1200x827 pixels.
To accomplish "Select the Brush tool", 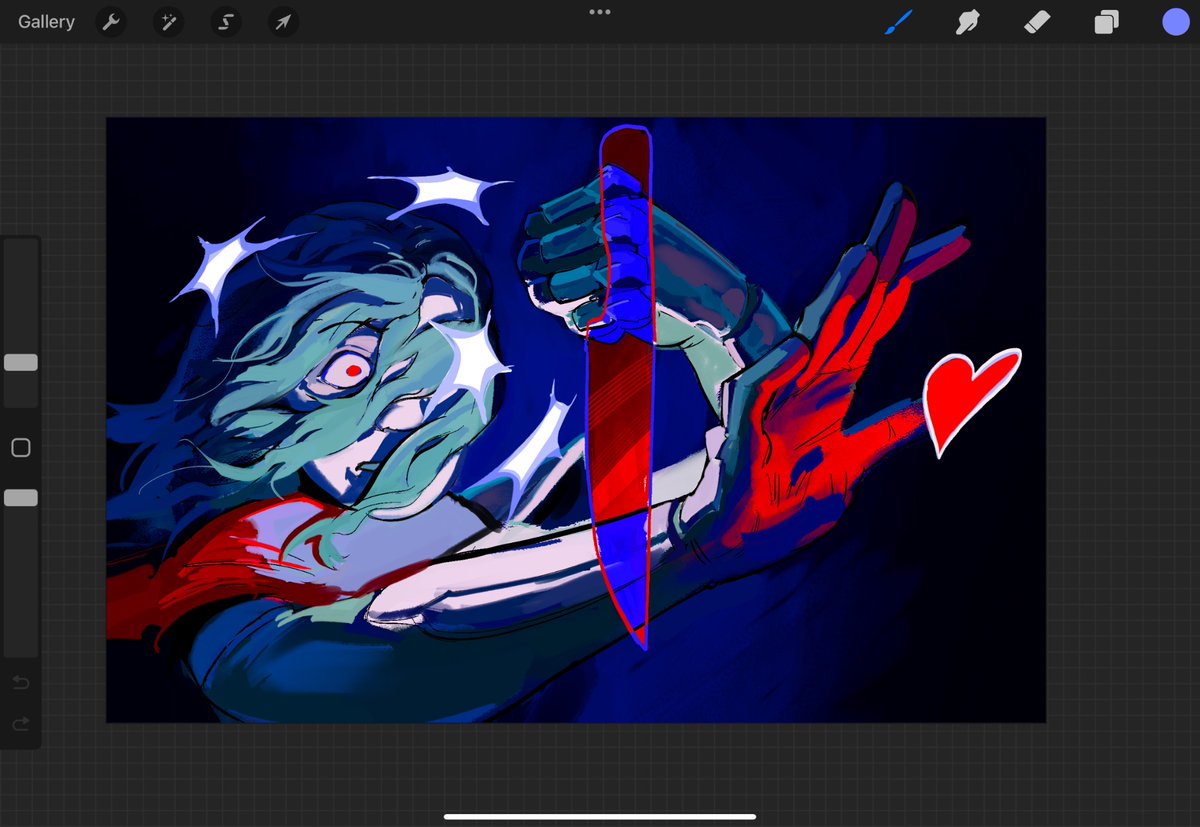I will click(899, 22).
